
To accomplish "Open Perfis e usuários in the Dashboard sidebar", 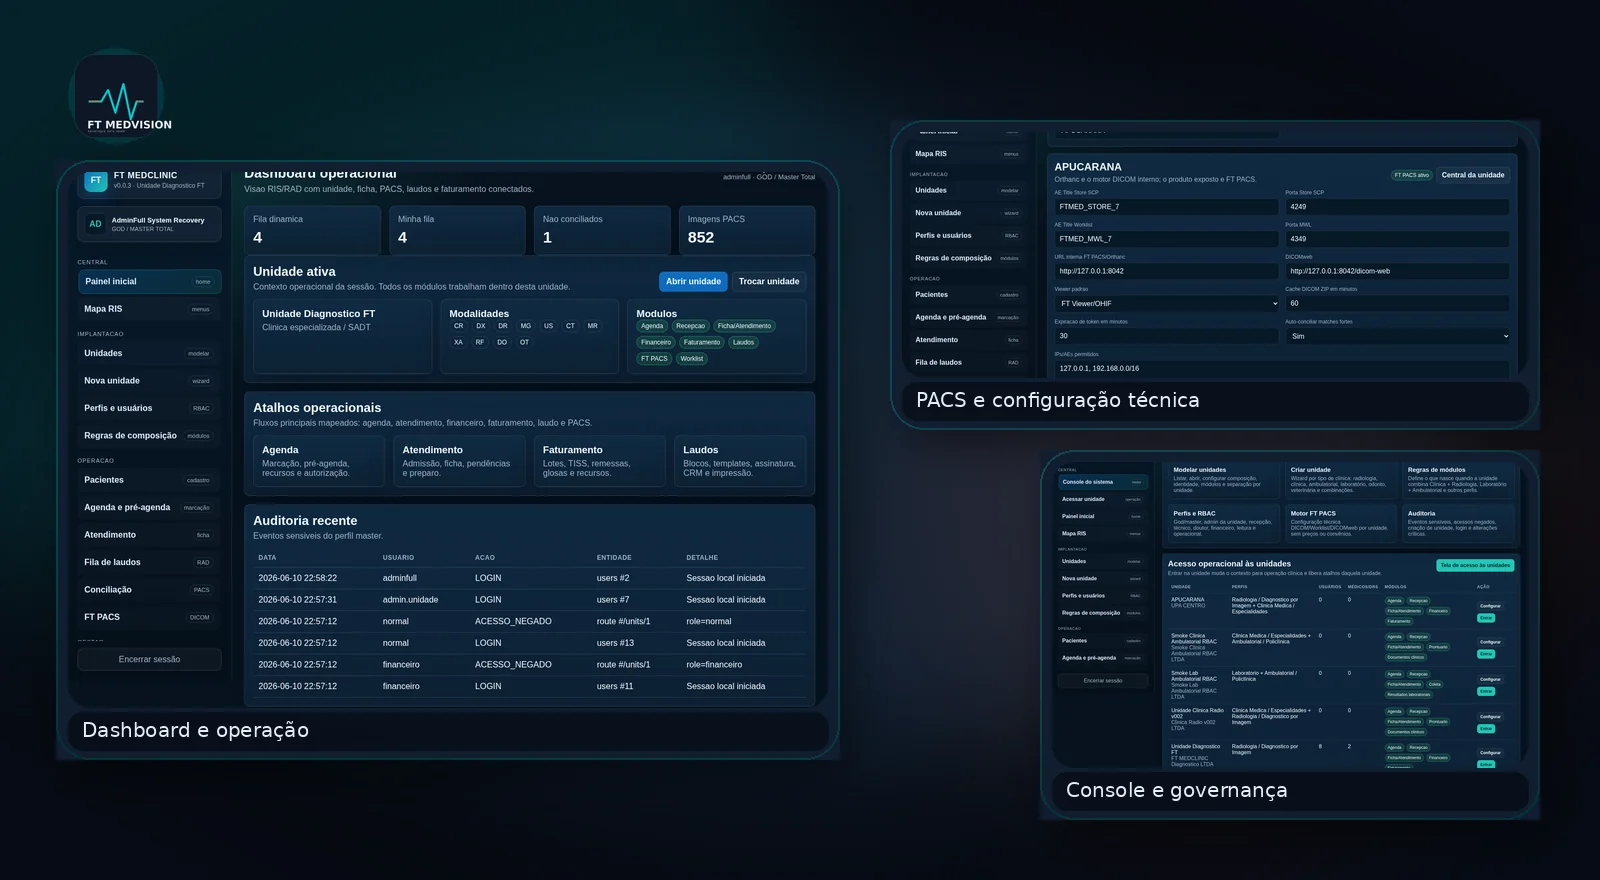I will [x=149, y=408].
